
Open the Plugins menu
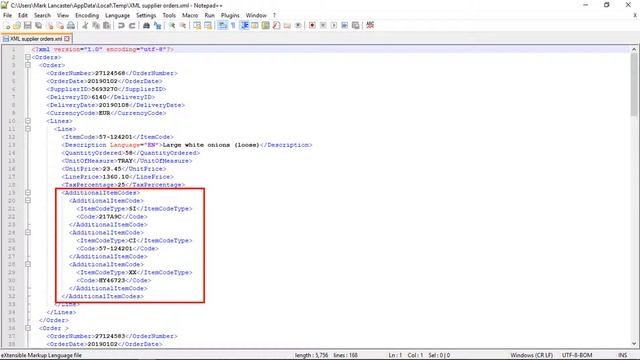click(230, 15)
